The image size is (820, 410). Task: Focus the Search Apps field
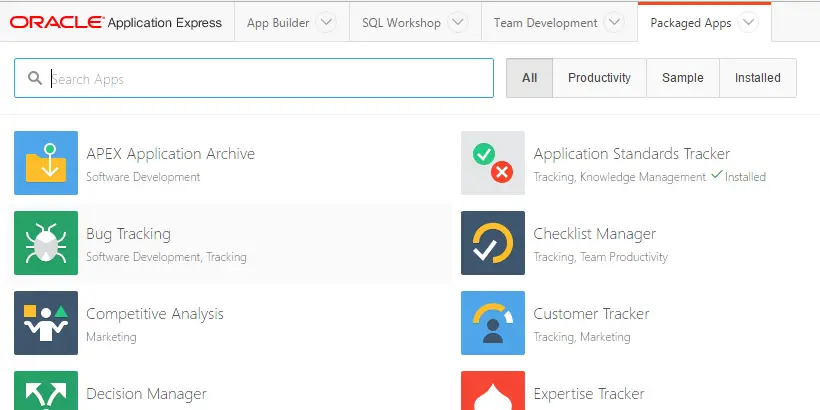pyautogui.click(x=254, y=78)
